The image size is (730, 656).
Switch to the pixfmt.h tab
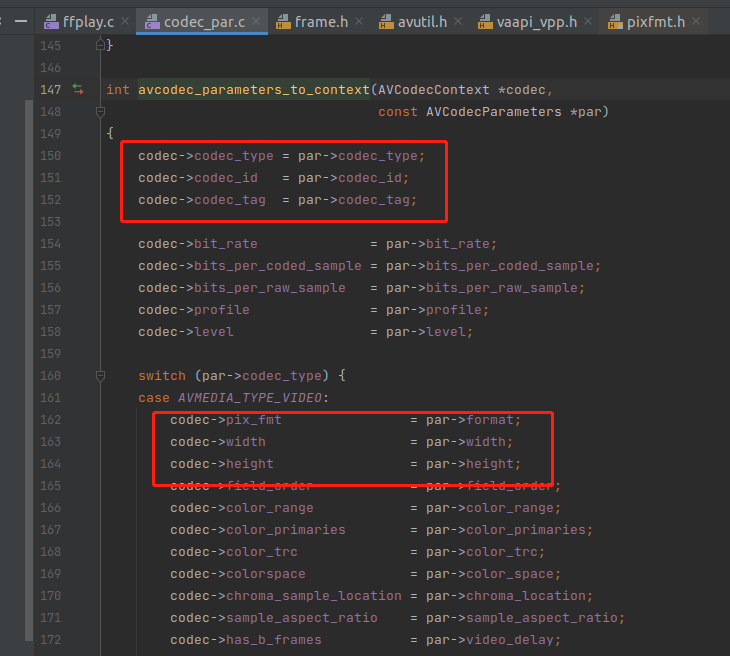653,22
